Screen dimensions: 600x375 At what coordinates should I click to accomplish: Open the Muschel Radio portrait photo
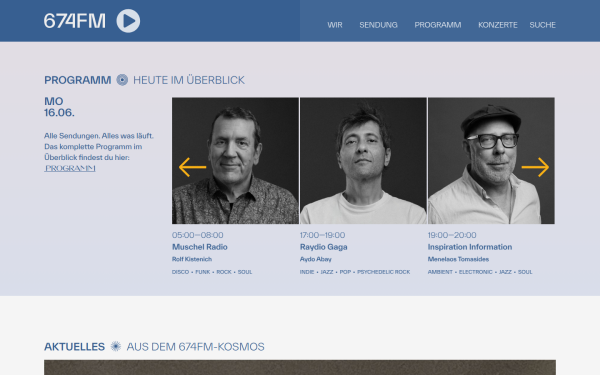click(x=235, y=161)
